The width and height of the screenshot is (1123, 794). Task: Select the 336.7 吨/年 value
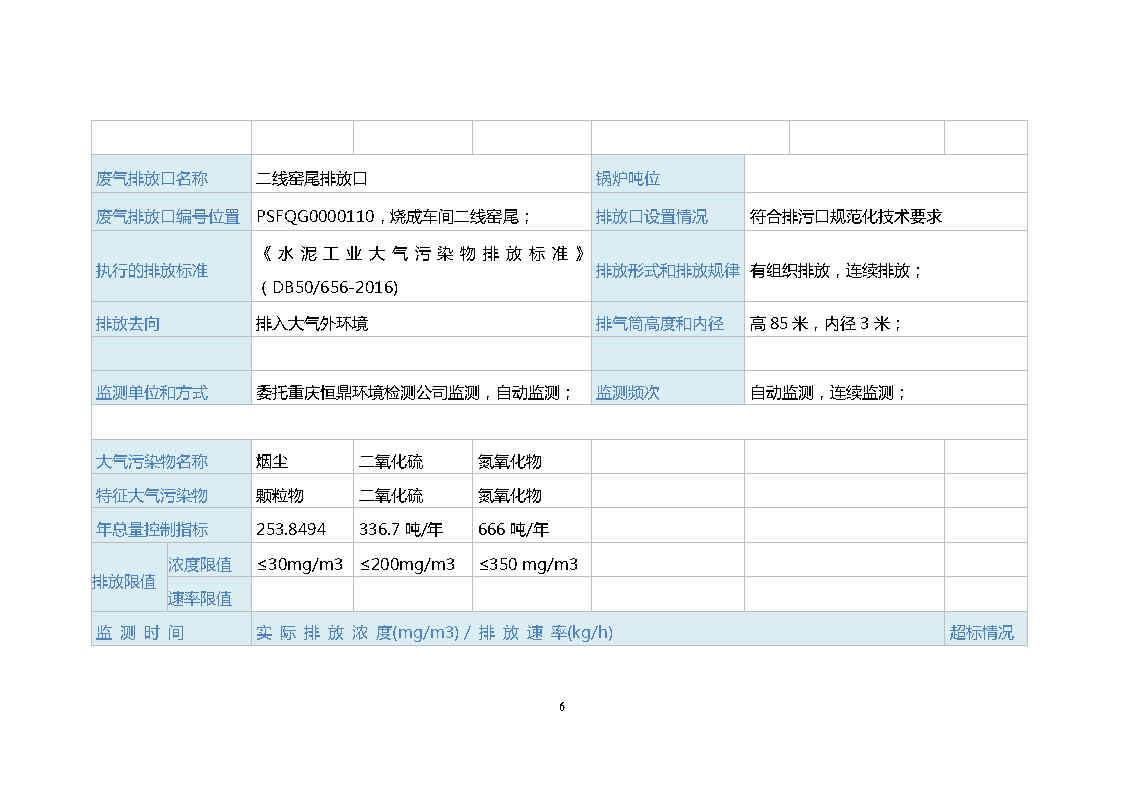click(x=401, y=529)
